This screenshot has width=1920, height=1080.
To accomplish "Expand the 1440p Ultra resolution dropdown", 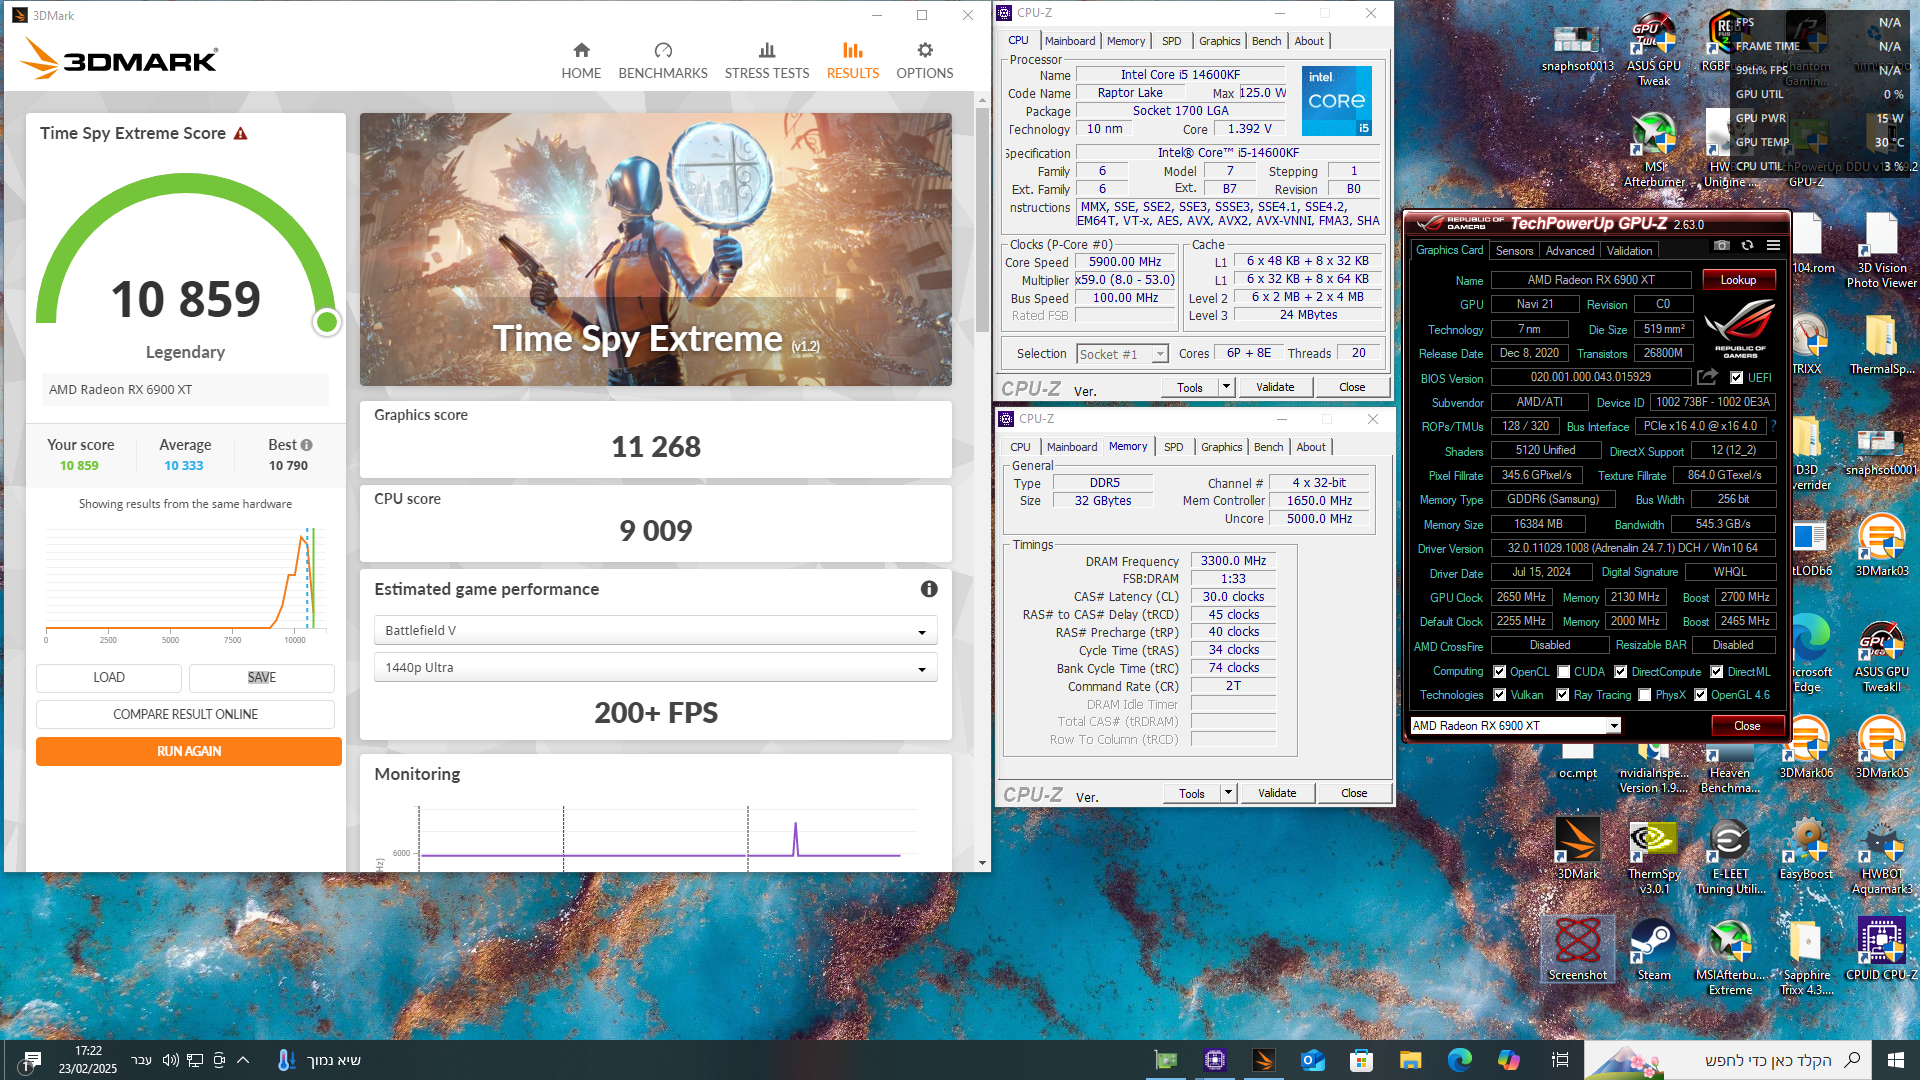I will [655, 668].
